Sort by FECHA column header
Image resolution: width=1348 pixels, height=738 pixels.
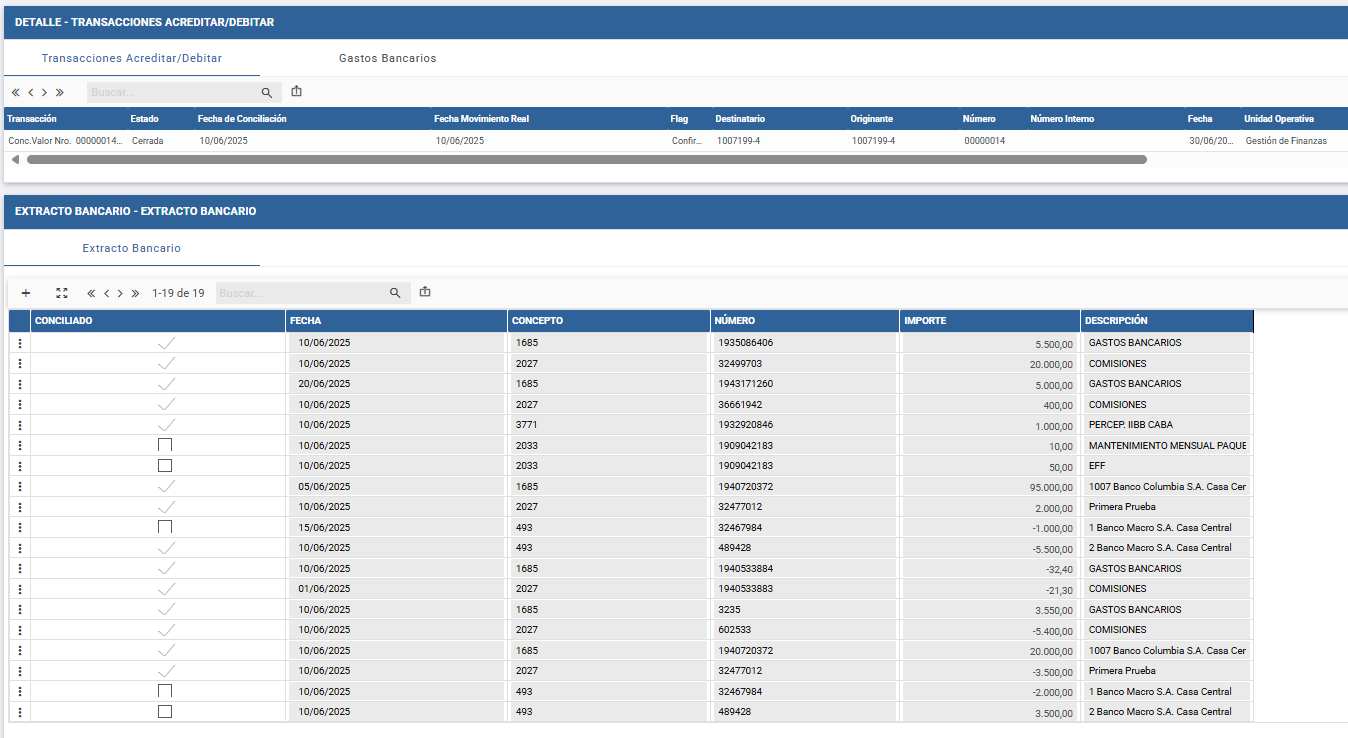tap(397, 321)
